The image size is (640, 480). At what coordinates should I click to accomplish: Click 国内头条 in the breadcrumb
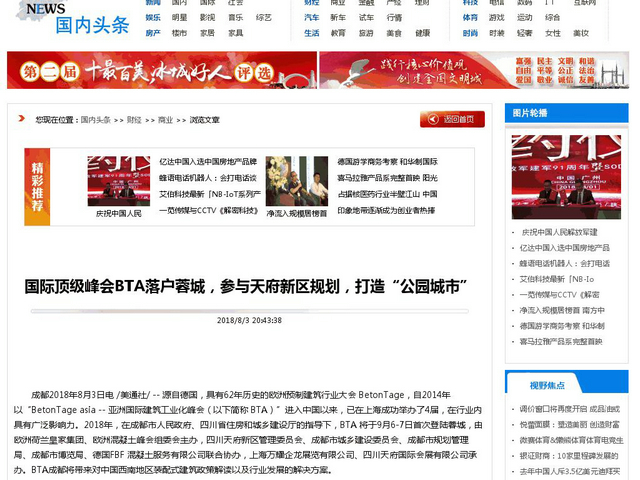[95, 120]
